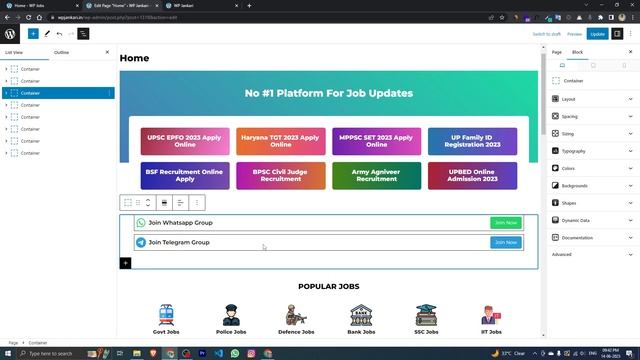Select the tablet device view icon

pos(593,65)
